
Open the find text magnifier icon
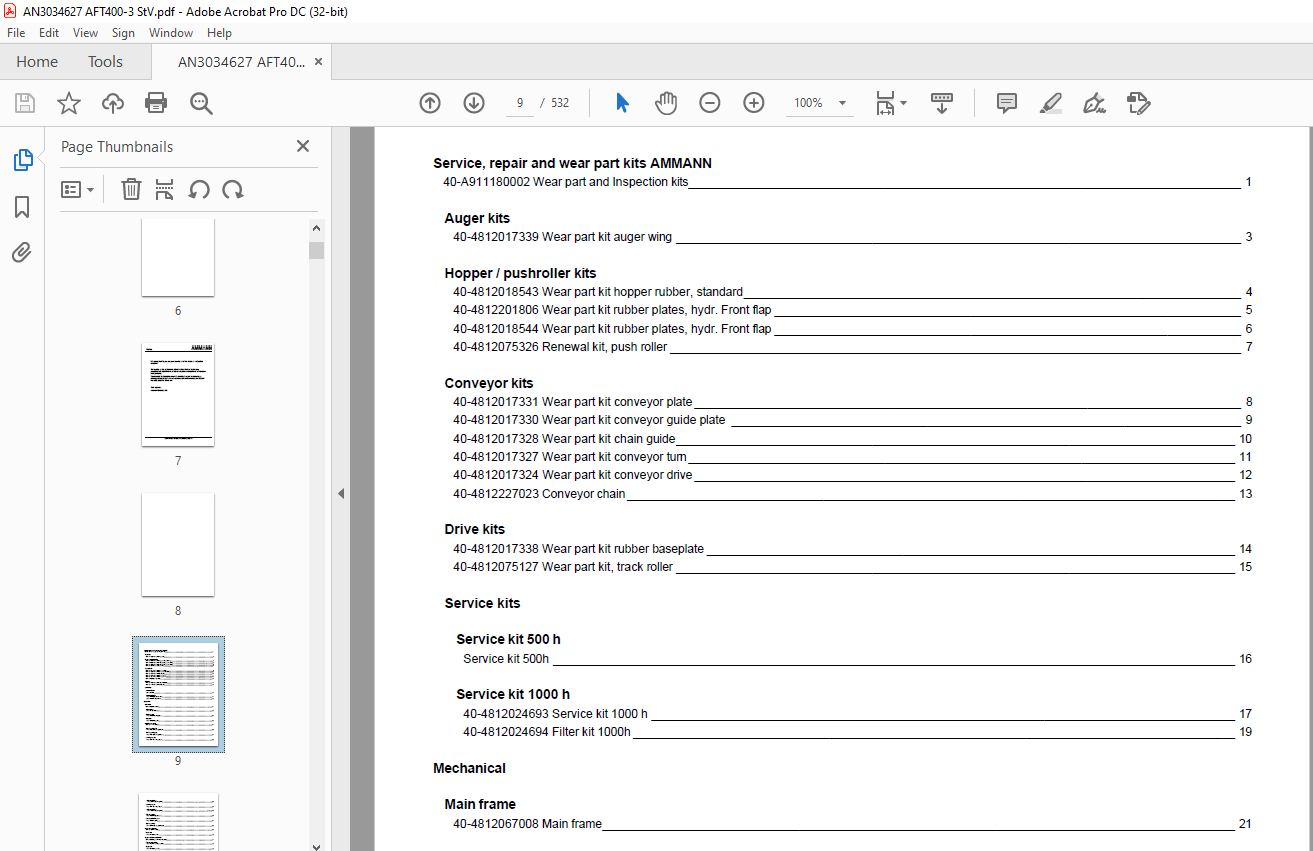tap(201, 103)
